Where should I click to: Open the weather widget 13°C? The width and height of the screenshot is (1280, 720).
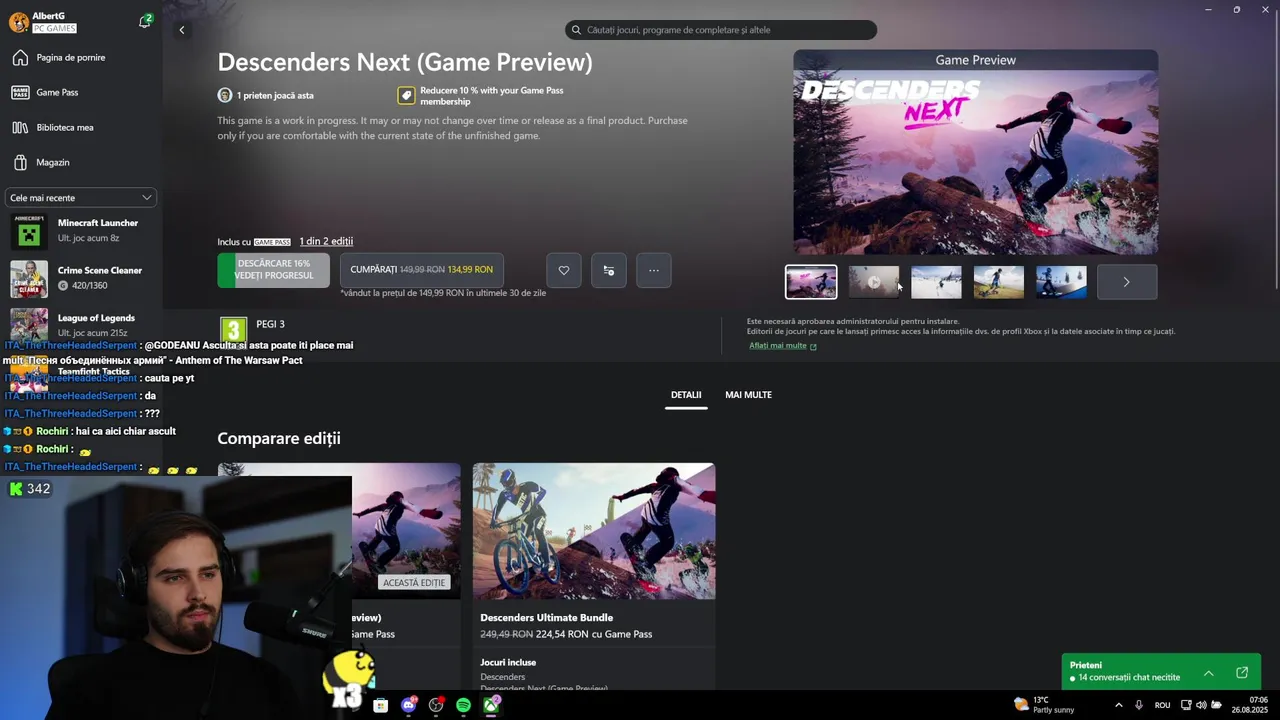[x=1044, y=705]
